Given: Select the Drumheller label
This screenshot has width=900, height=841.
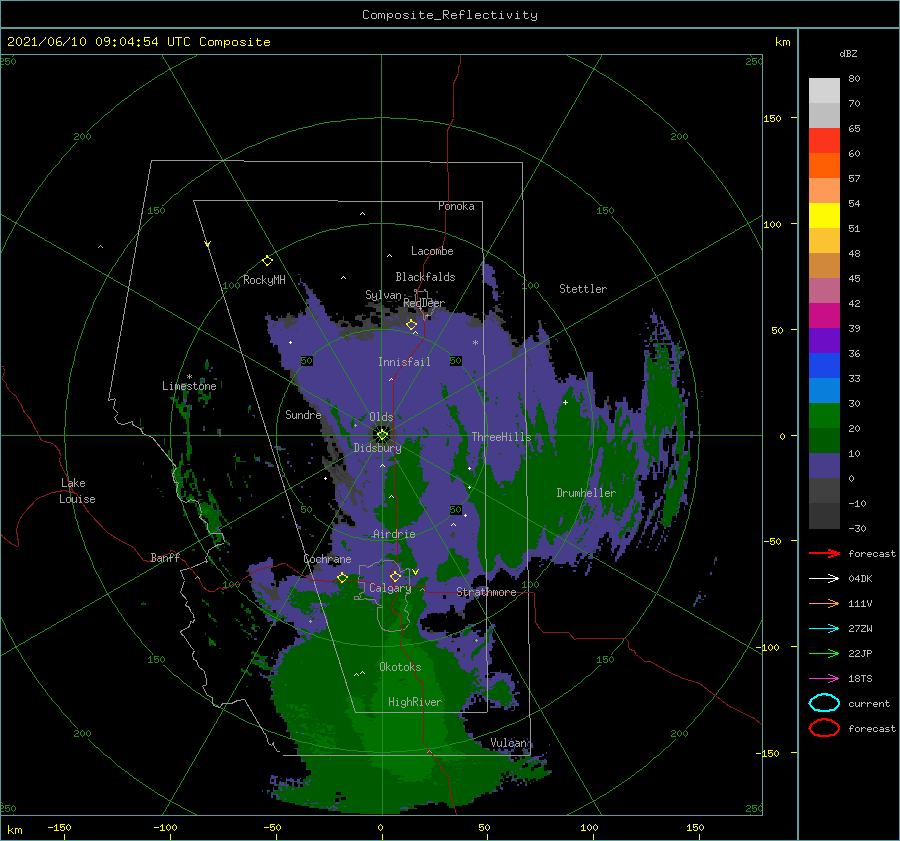Looking at the screenshot, I should pos(586,493).
